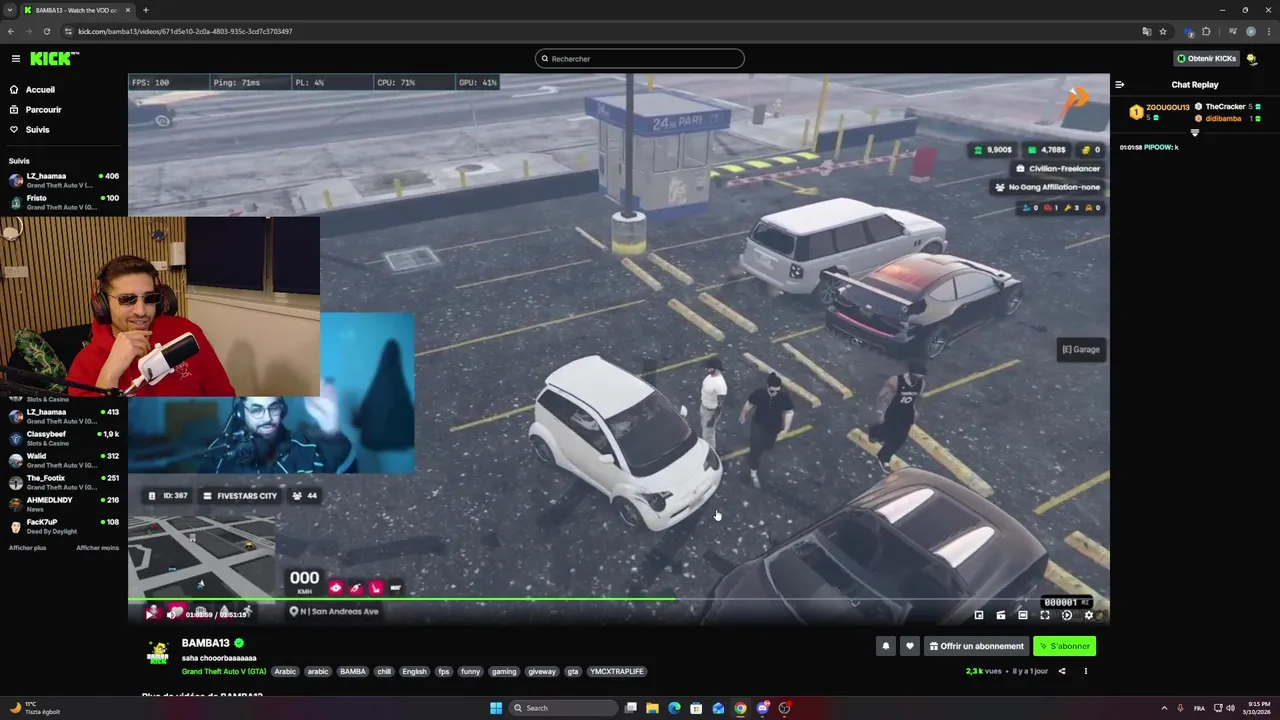Mute the video volume

pos(171,614)
